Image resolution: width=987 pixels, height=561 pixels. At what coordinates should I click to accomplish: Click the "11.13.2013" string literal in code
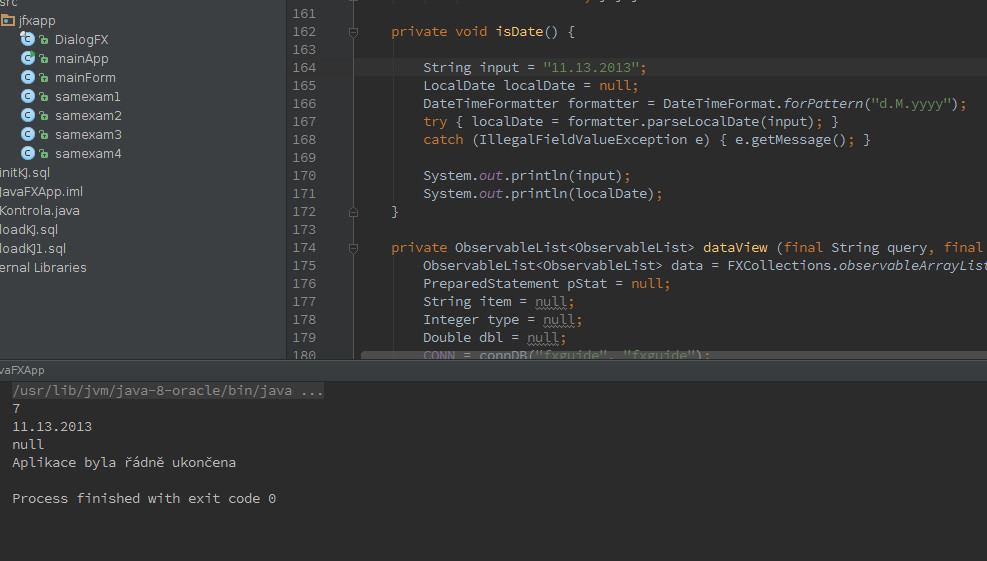tap(591, 67)
